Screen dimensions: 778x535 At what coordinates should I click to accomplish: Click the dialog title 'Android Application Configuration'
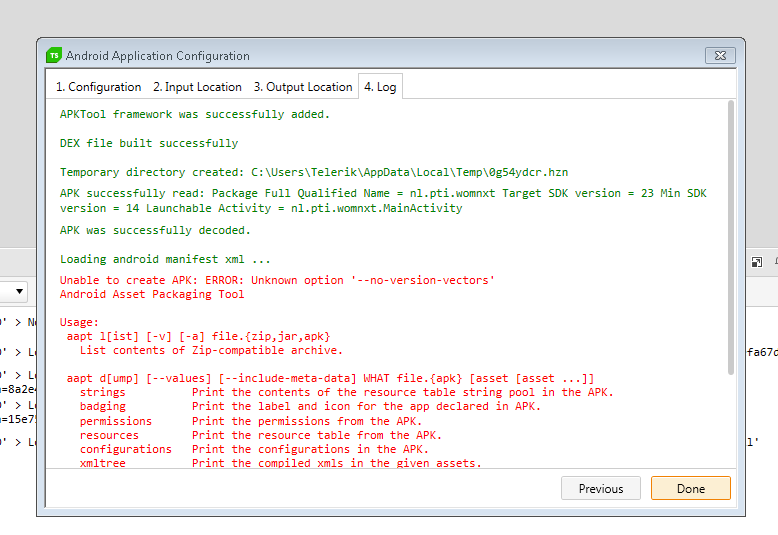coord(157,56)
